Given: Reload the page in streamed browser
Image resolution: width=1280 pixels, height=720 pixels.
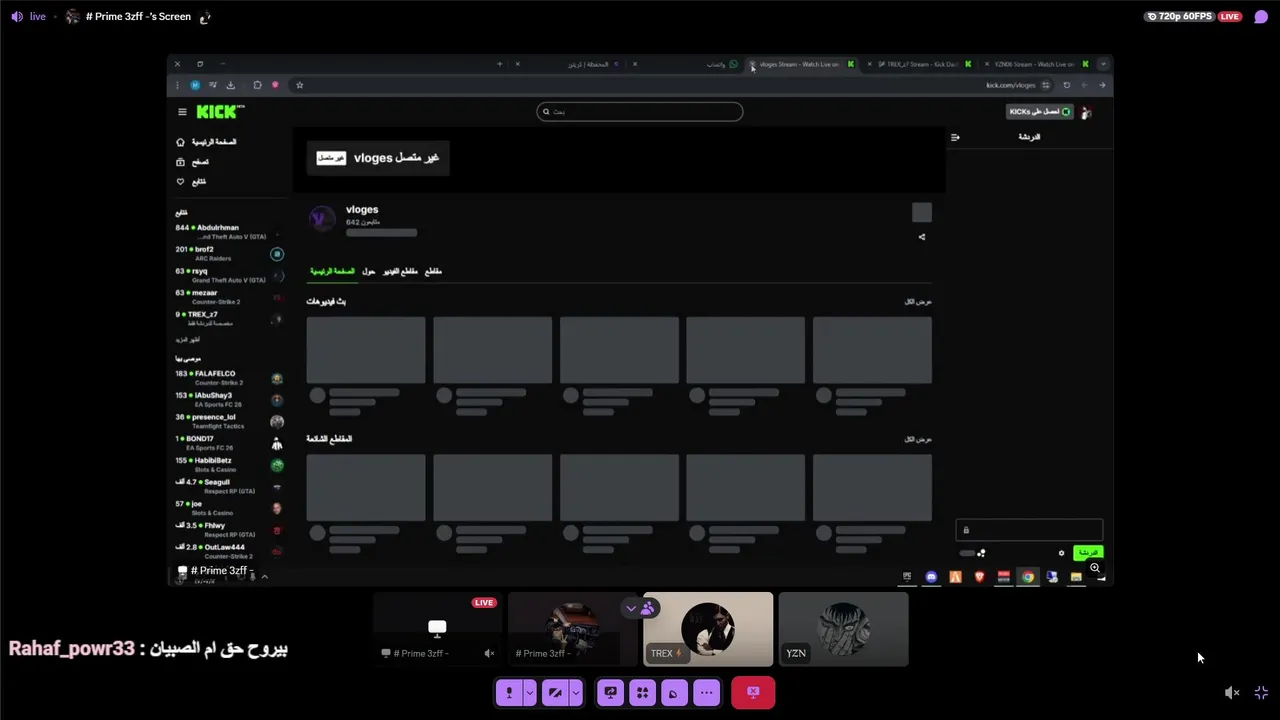Looking at the screenshot, I should click(1067, 85).
